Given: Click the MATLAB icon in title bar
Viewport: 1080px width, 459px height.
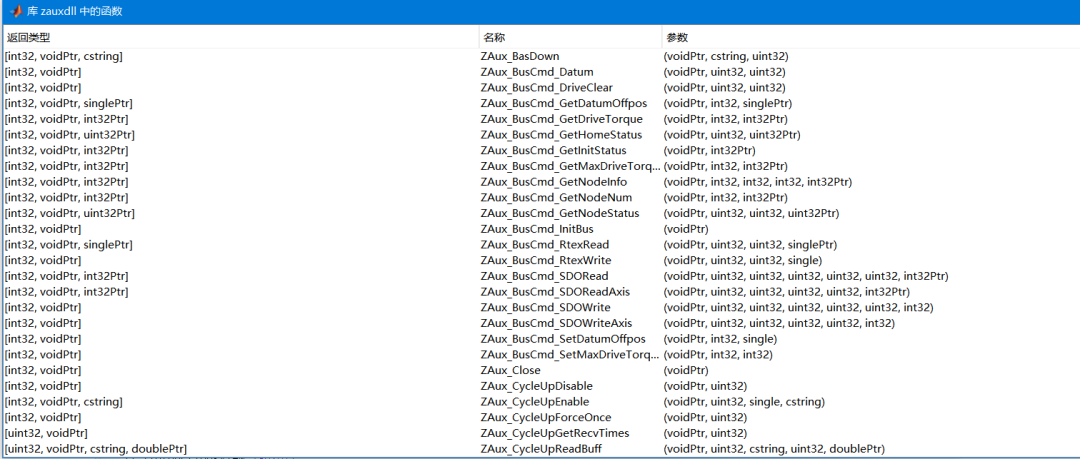Looking at the screenshot, I should point(15,12).
